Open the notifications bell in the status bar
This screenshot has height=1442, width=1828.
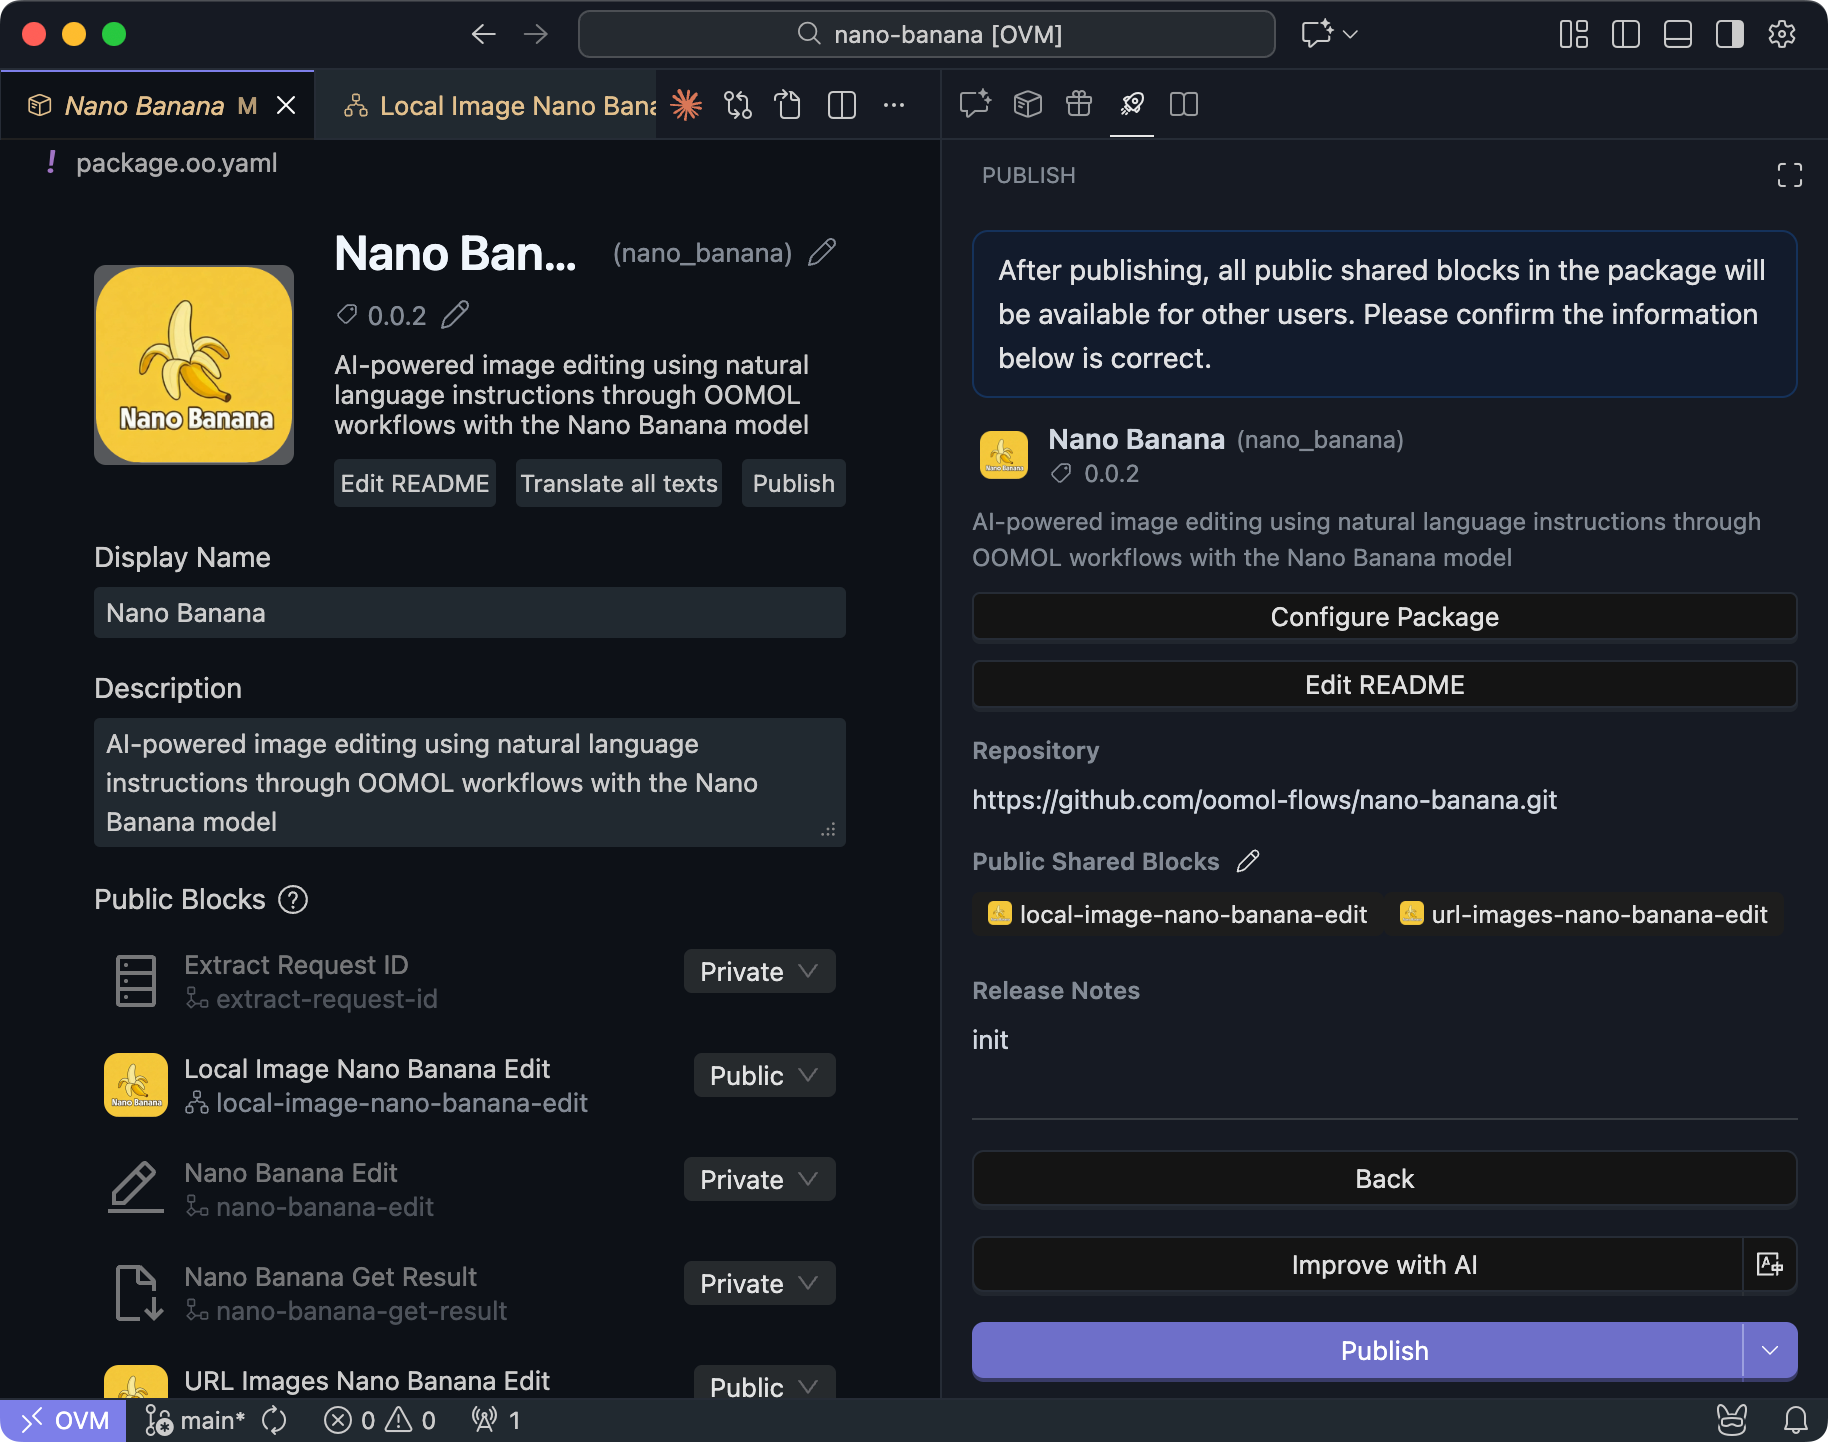pyautogui.click(x=1797, y=1419)
